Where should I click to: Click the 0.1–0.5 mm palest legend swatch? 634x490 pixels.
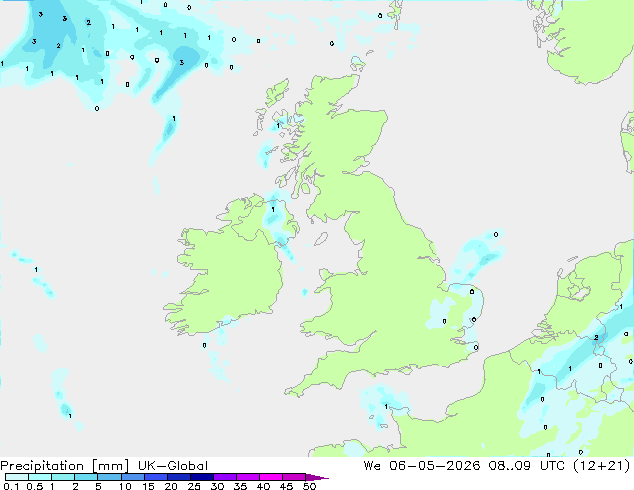17,477
